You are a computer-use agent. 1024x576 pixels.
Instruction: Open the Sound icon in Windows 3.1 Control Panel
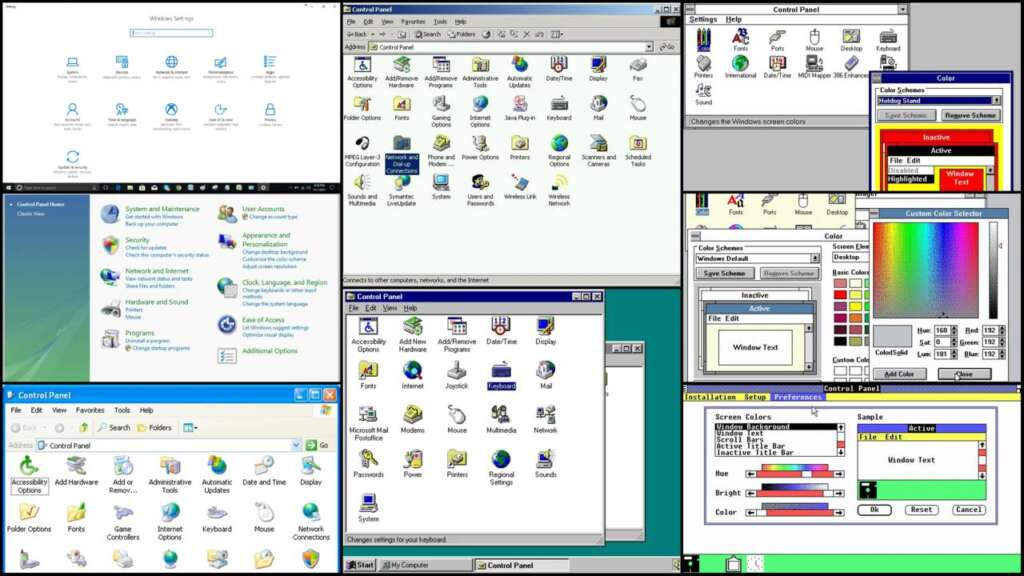pos(703,94)
